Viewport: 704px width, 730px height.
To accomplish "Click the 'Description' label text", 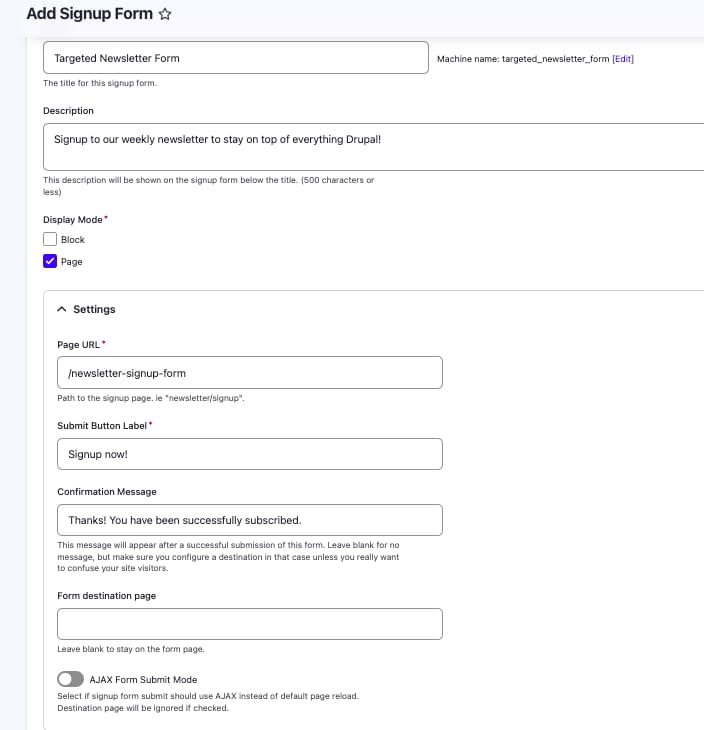I will point(68,111).
